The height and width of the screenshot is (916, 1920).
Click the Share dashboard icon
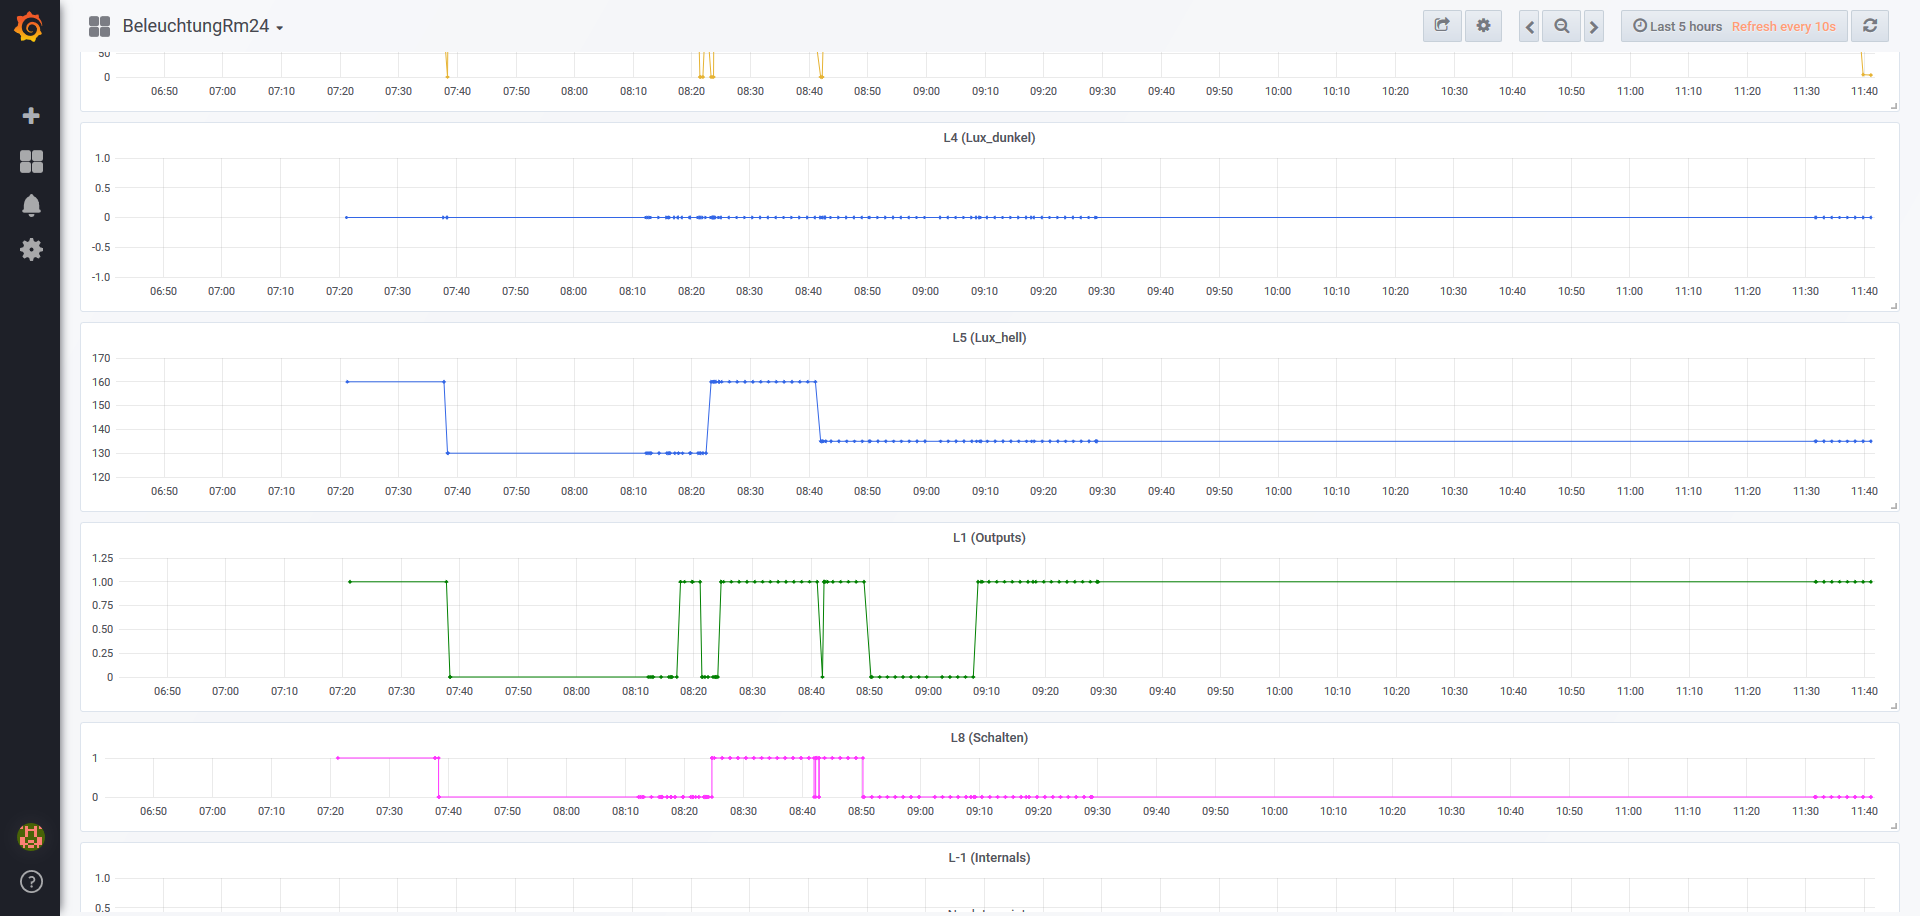tap(1442, 26)
